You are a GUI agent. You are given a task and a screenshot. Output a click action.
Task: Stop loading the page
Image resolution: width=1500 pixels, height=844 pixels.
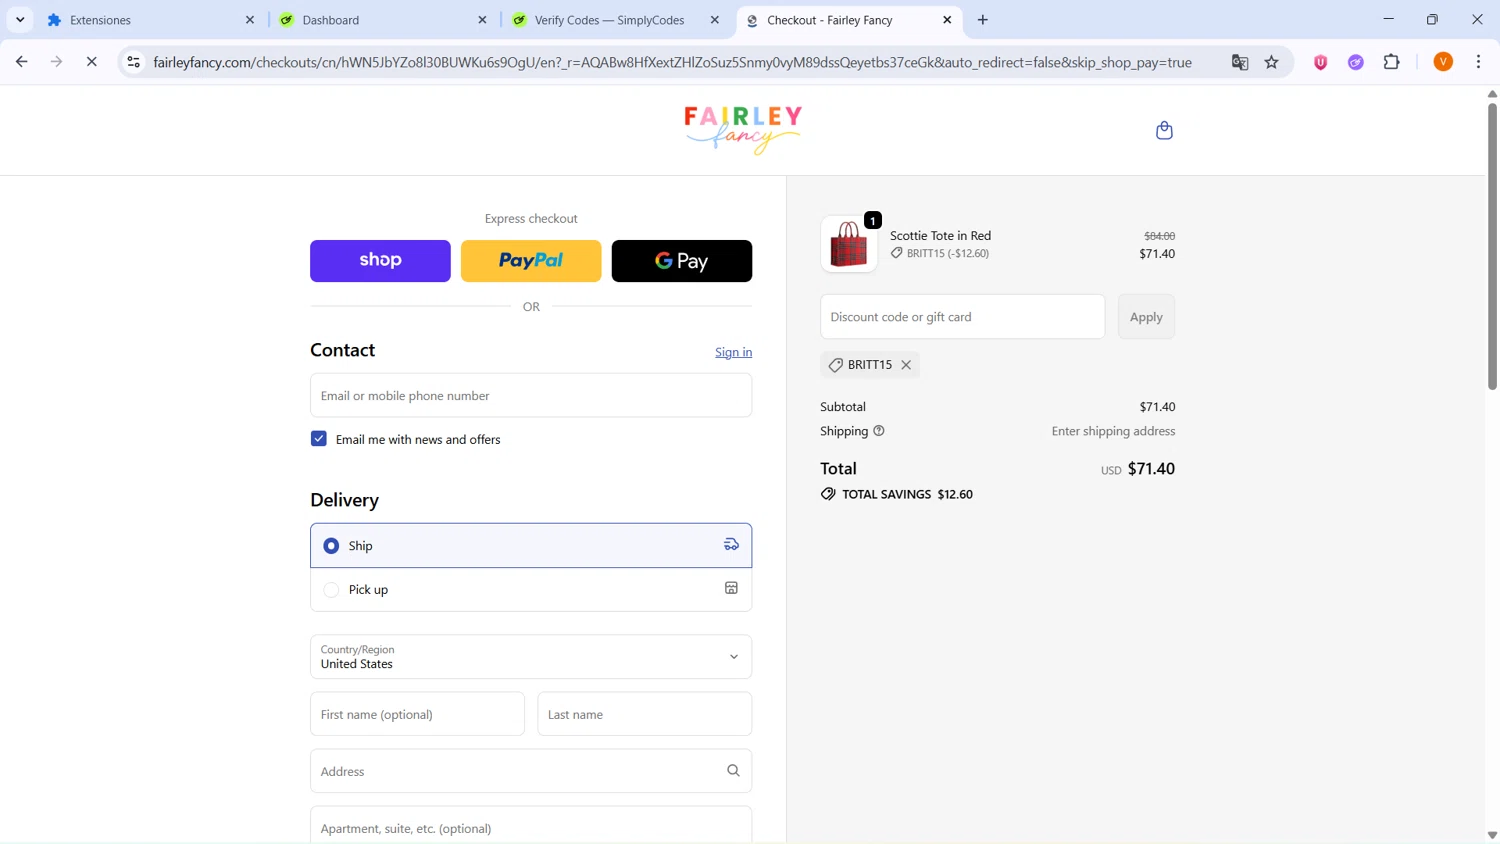[x=91, y=62]
